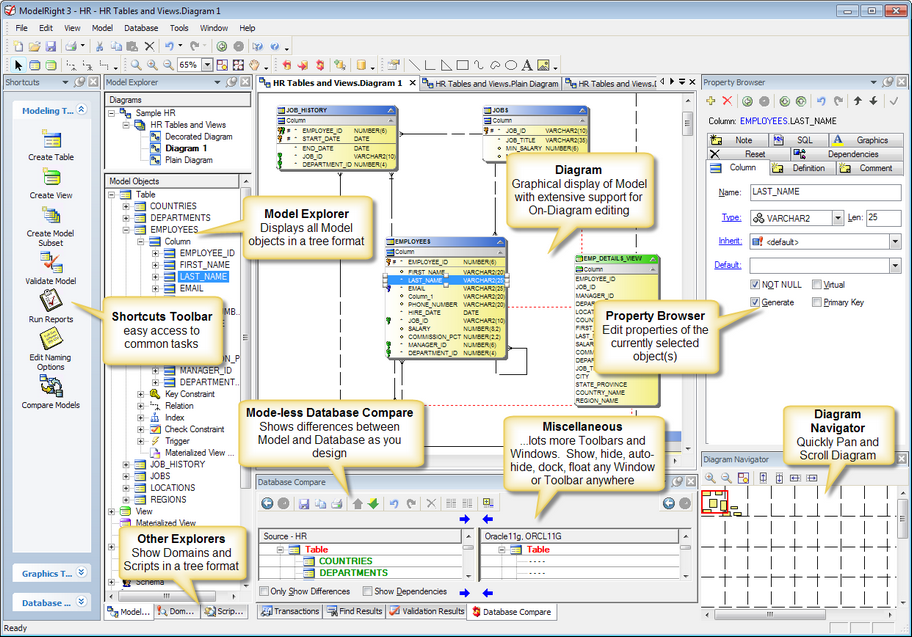
Task: Enable the Primary Key checkbox
Action: 815,300
